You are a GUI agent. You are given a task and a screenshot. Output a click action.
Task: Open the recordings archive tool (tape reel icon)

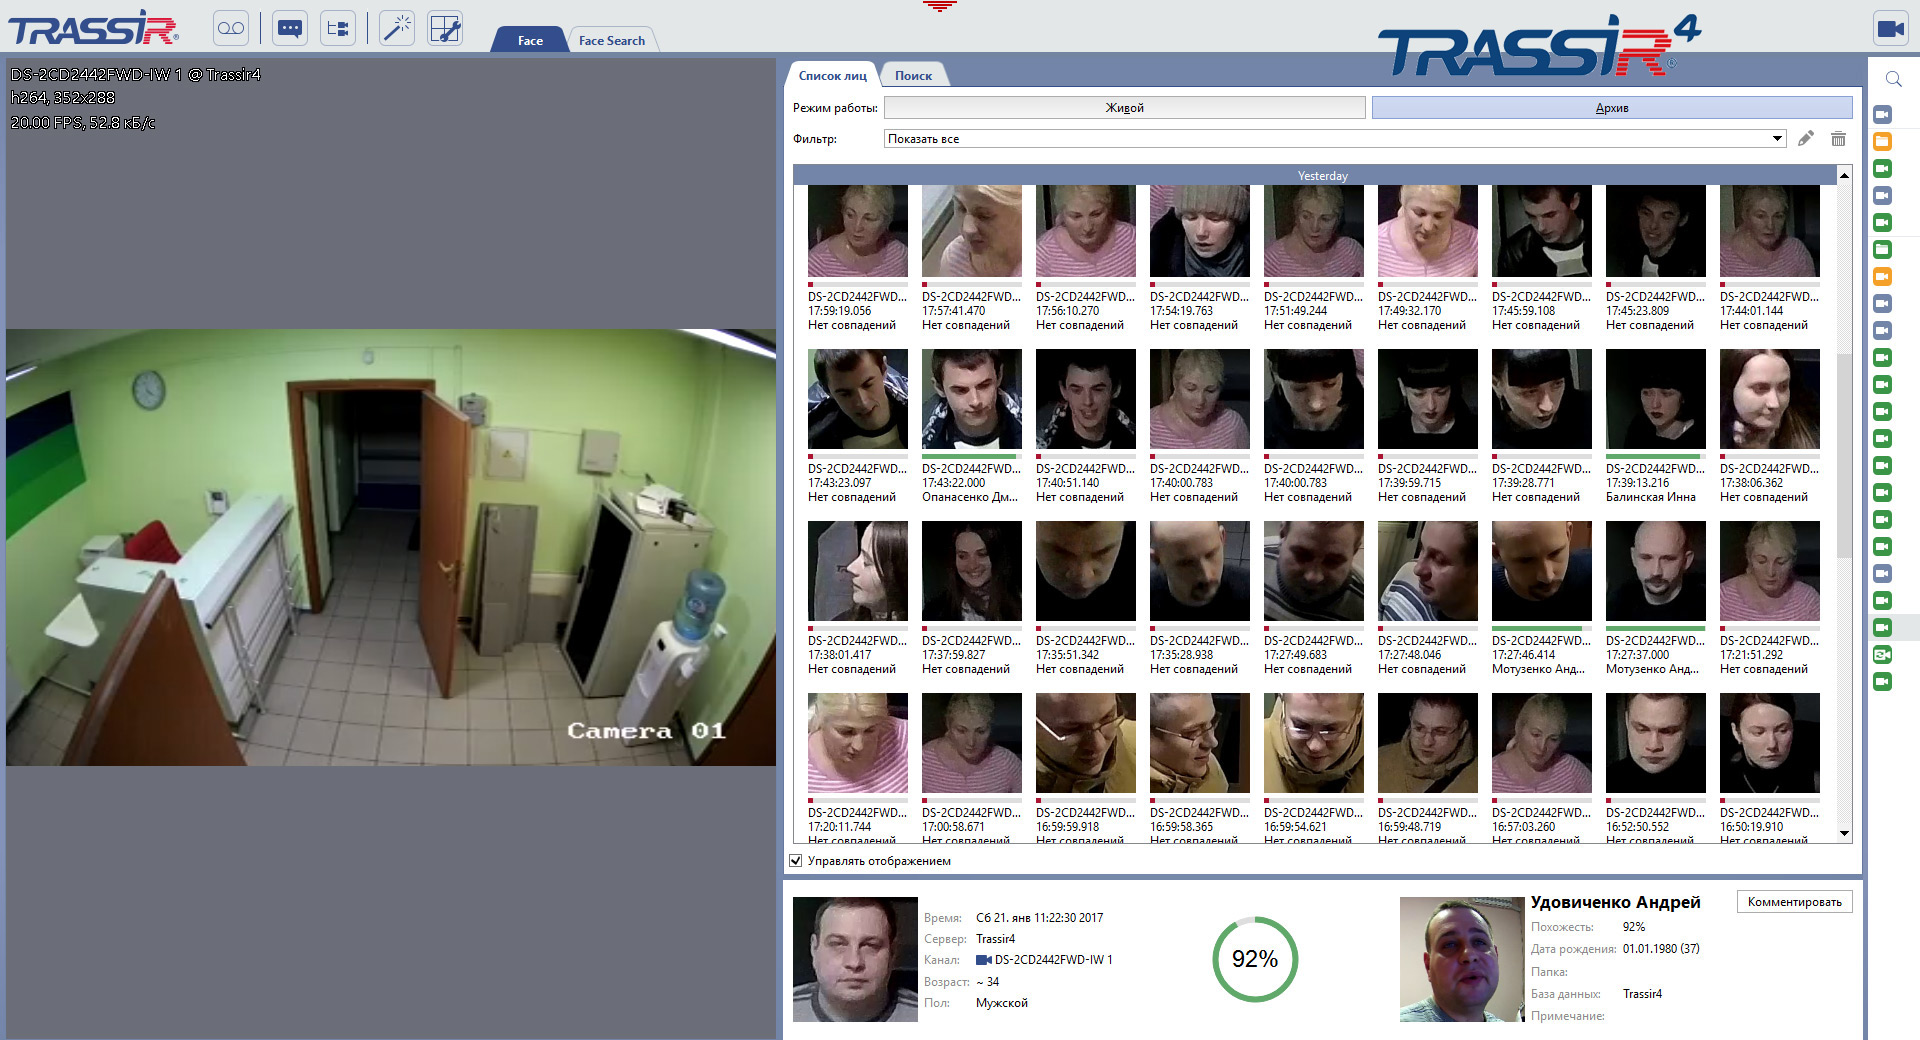click(230, 27)
